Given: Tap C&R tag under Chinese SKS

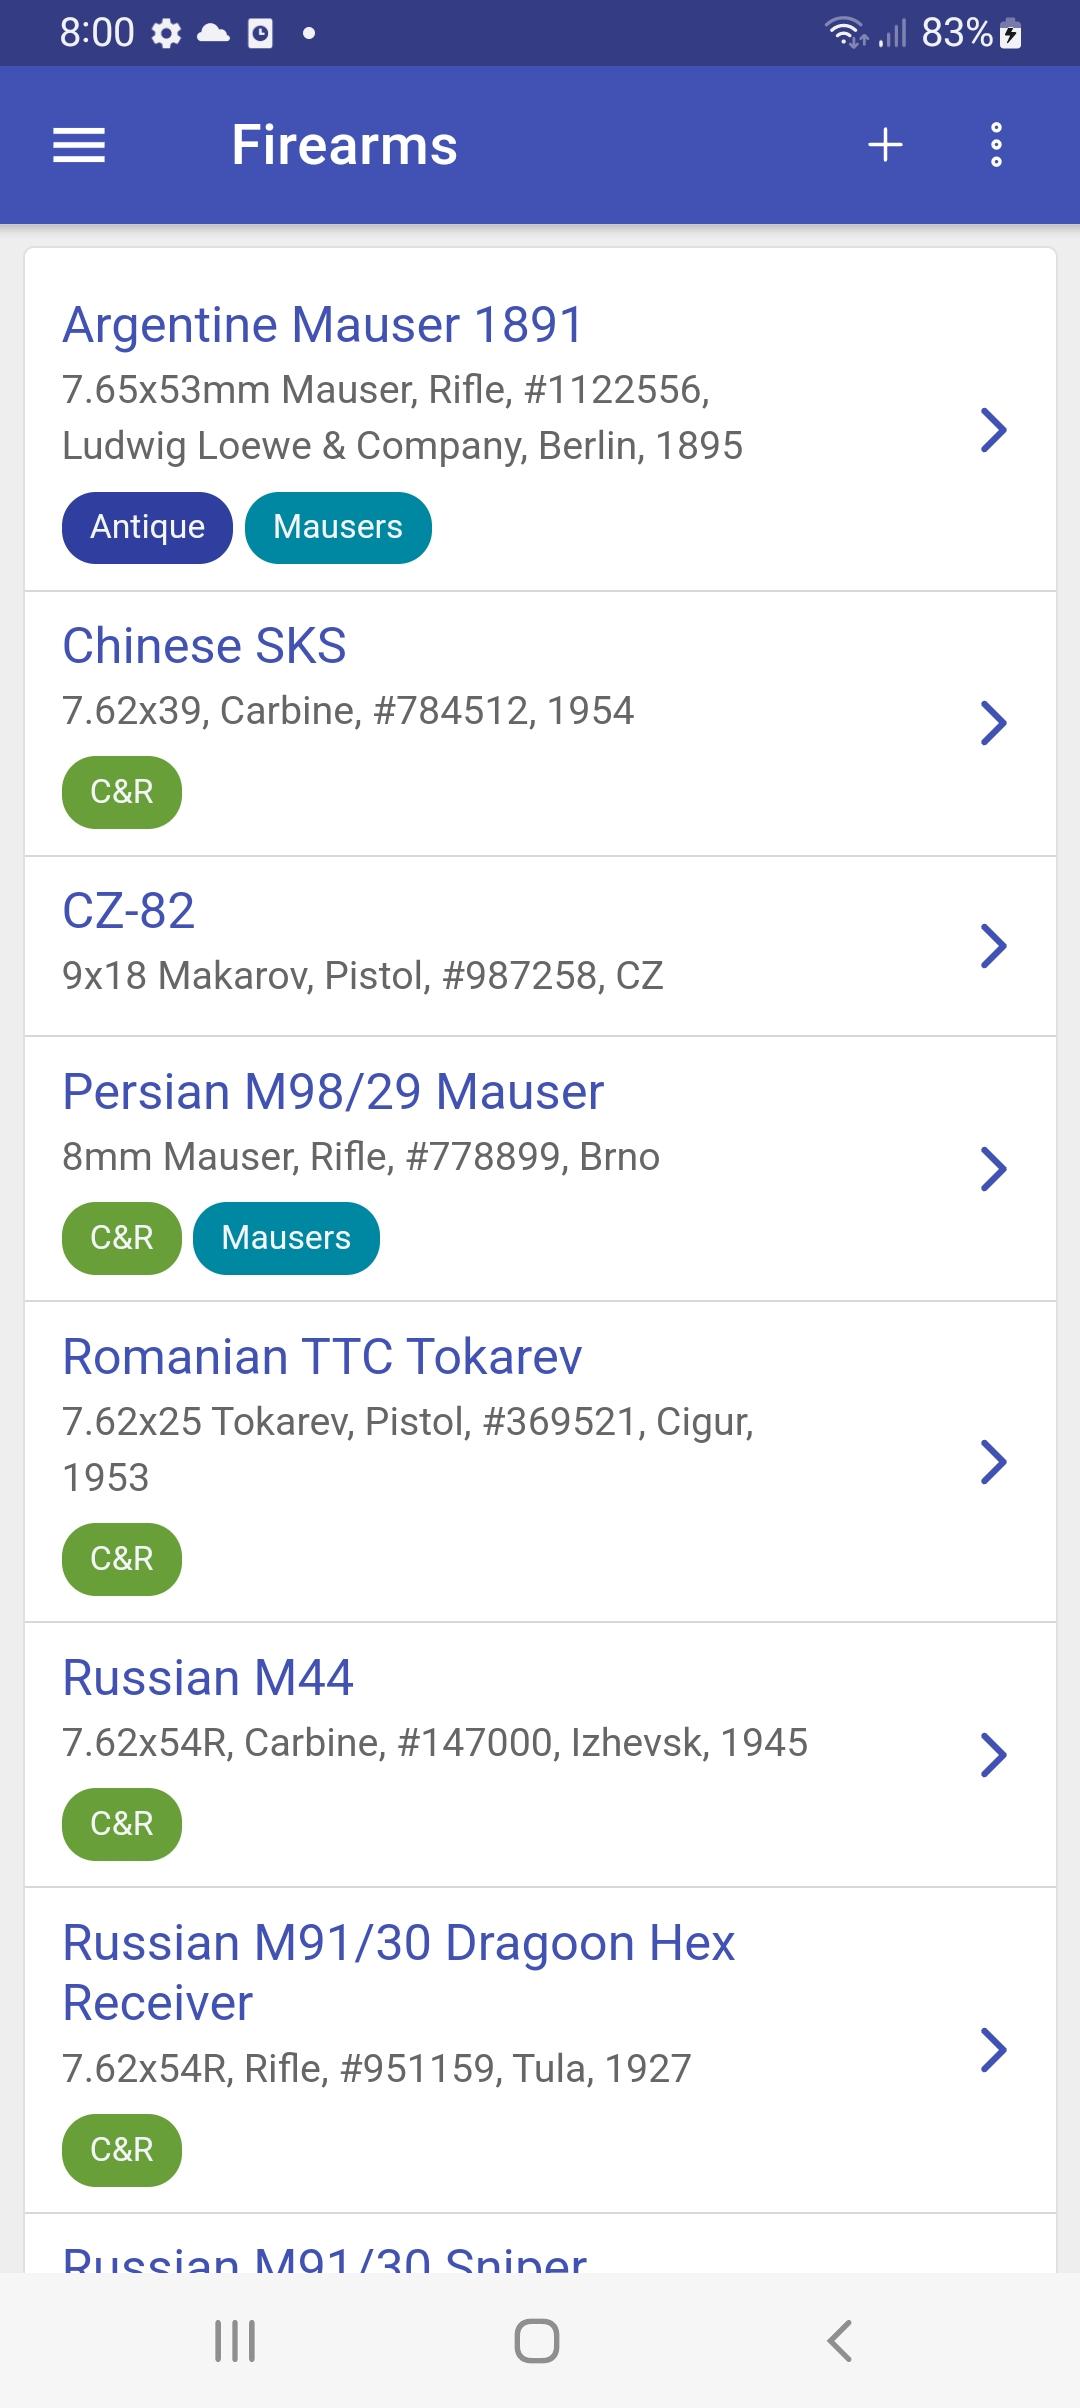Looking at the screenshot, I should 122,792.
